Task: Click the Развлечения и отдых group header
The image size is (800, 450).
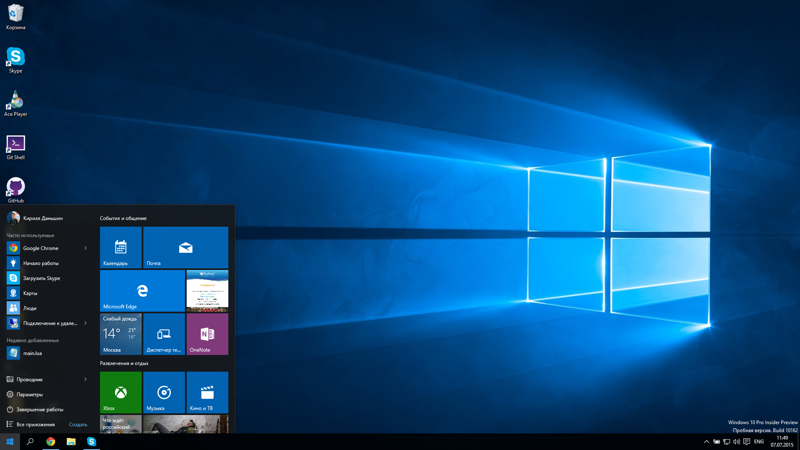Action: [x=124, y=363]
